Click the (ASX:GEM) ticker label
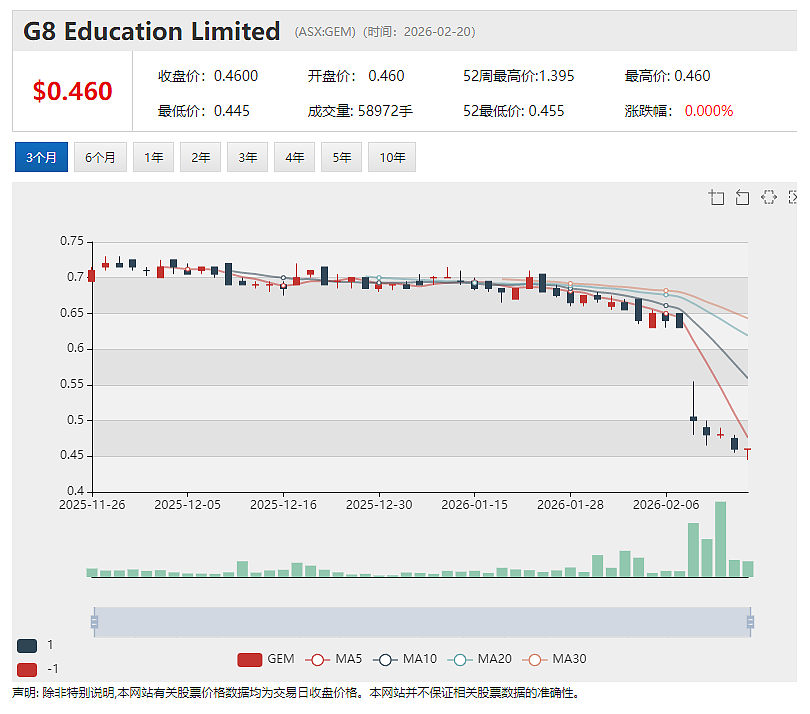The height and width of the screenshot is (714, 810). click(x=325, y=32)
